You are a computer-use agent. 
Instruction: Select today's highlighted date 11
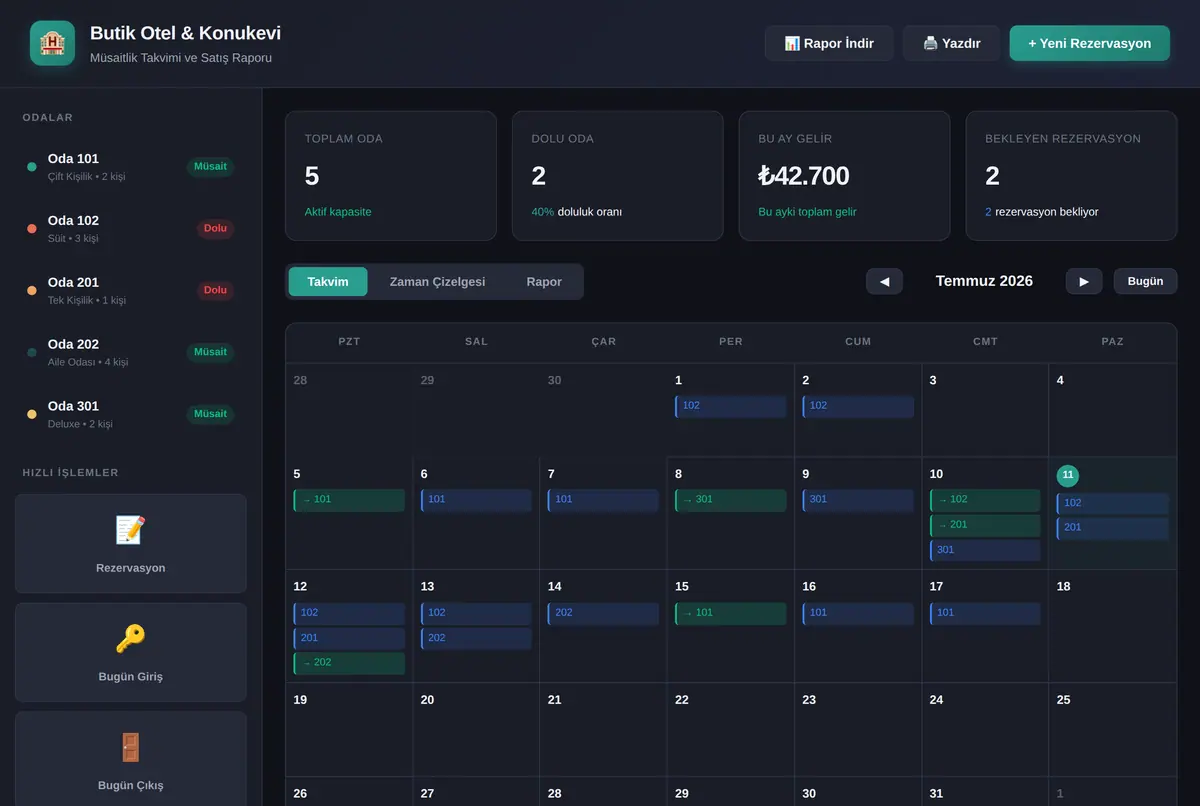tap(1068, 475)
